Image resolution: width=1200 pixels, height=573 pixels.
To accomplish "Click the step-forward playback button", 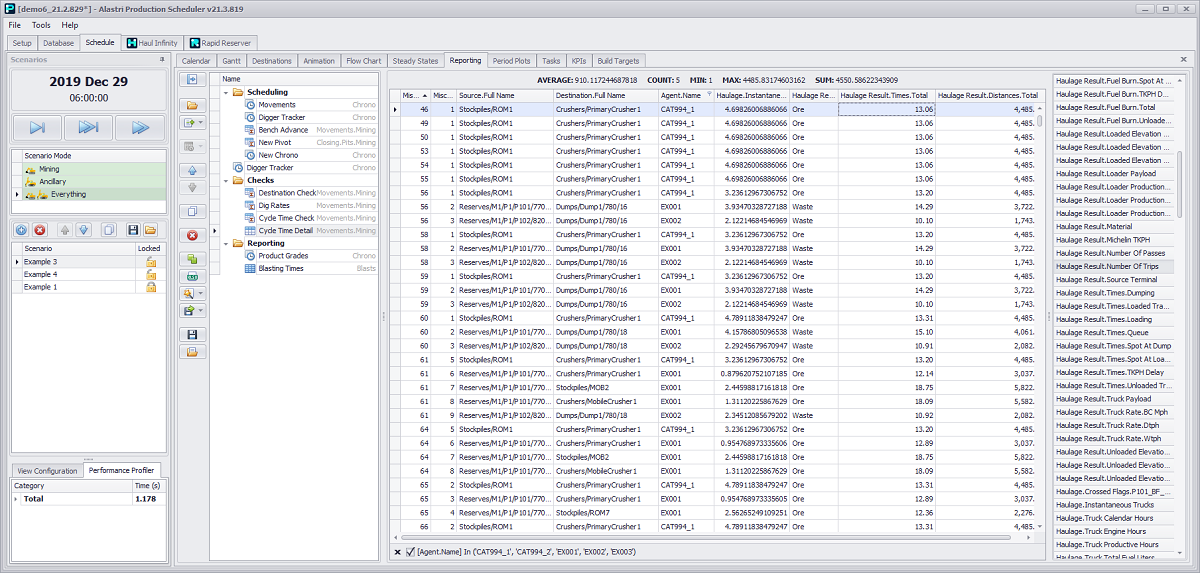I will [37, 127].
